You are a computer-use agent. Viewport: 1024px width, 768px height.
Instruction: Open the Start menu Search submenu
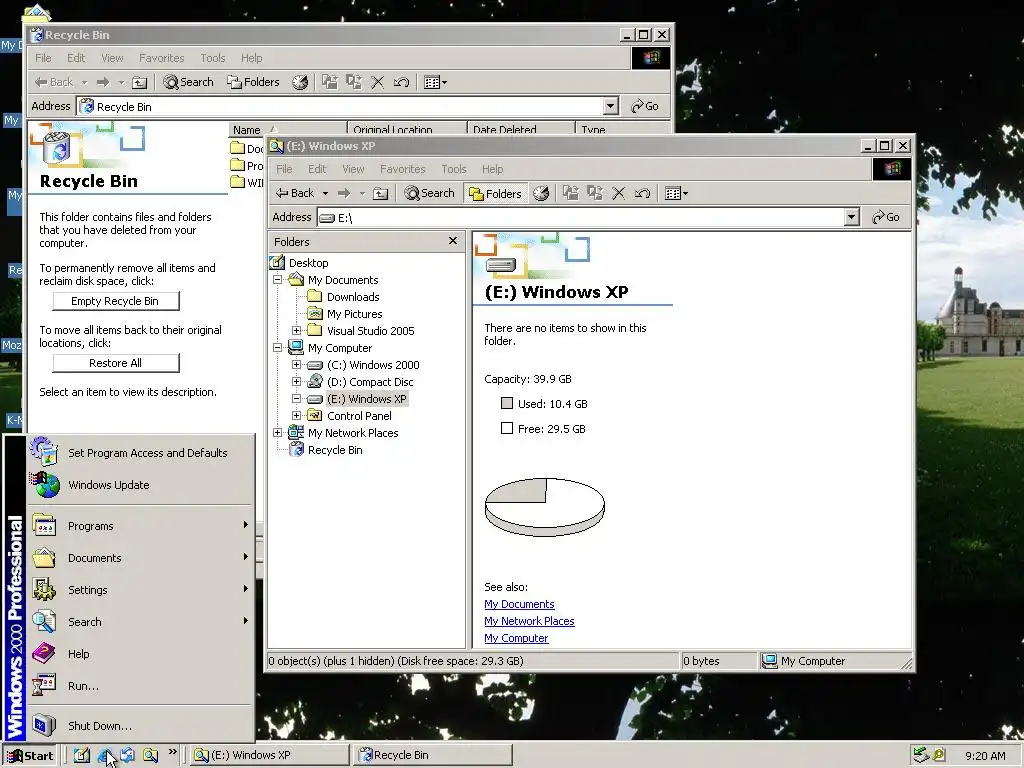[x=140, y=622]
